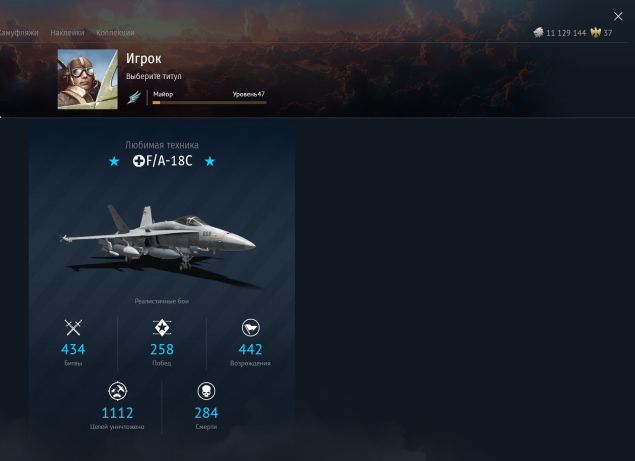
Task: Click the Реалистичные бои mode label
Action: (162, 301)
